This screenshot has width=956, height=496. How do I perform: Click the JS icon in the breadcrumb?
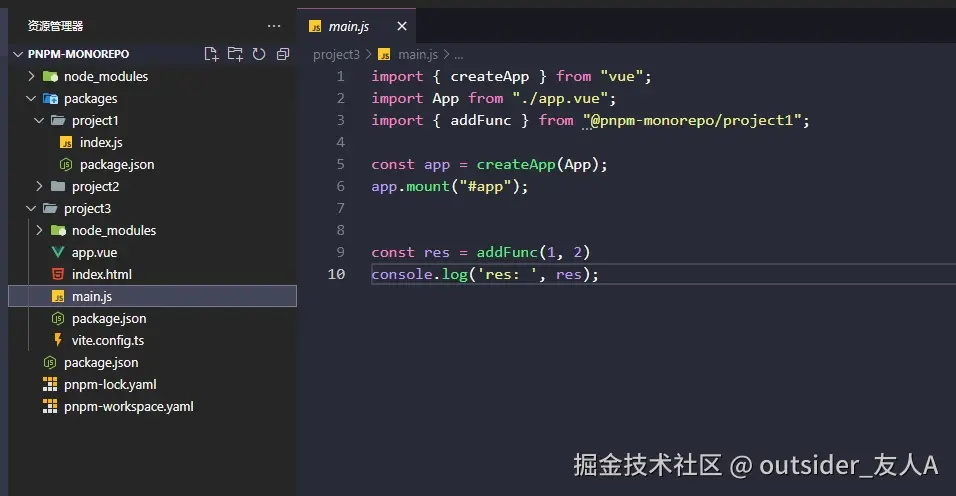click(x=384, y=55)
